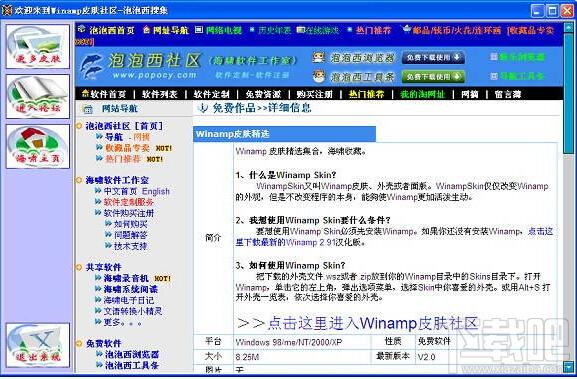Click the house icon before 网址导航
The height and width of the screenshot is (379, 577).
[146, 29]
